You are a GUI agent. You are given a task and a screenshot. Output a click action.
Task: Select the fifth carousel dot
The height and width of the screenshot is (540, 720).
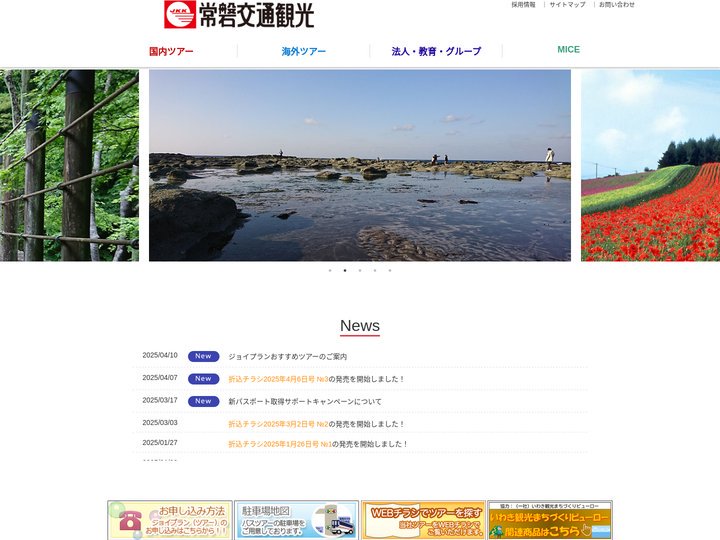(x=390, y=270)
